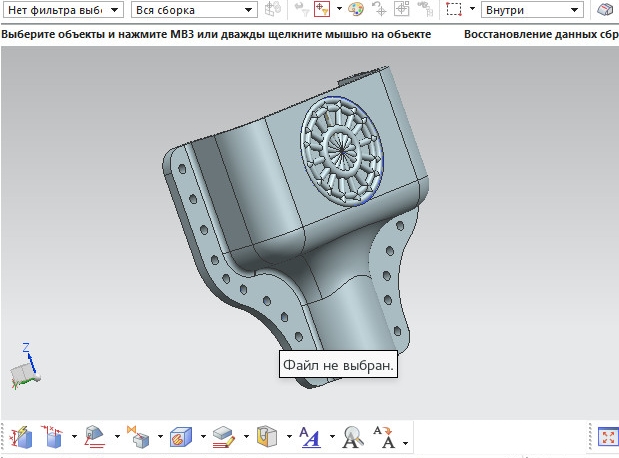Click the eraser-like icon at top right

pyautogui.click(x=606, y=9)
